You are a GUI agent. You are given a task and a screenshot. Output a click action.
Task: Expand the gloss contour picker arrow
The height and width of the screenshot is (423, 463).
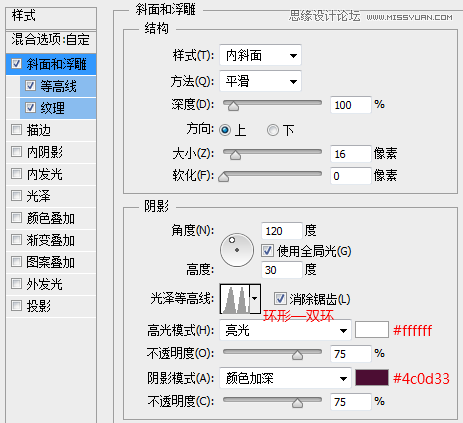[255, 299]
